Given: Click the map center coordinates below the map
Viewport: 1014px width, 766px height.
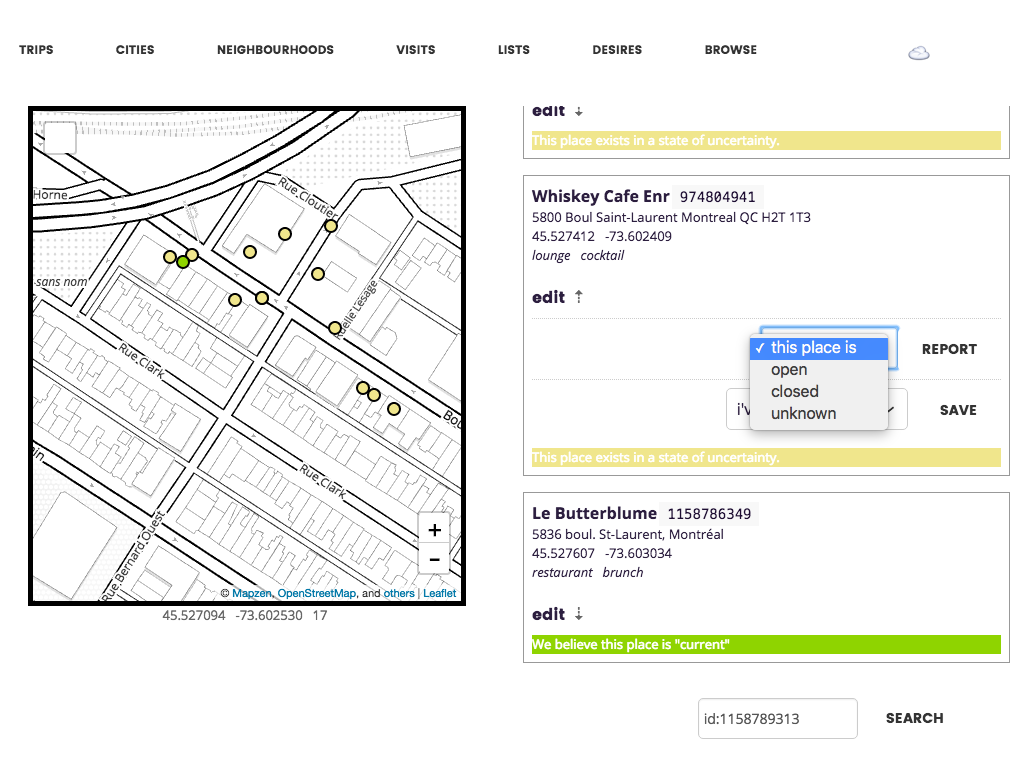Looking at the screenshot, I should 244,615.
